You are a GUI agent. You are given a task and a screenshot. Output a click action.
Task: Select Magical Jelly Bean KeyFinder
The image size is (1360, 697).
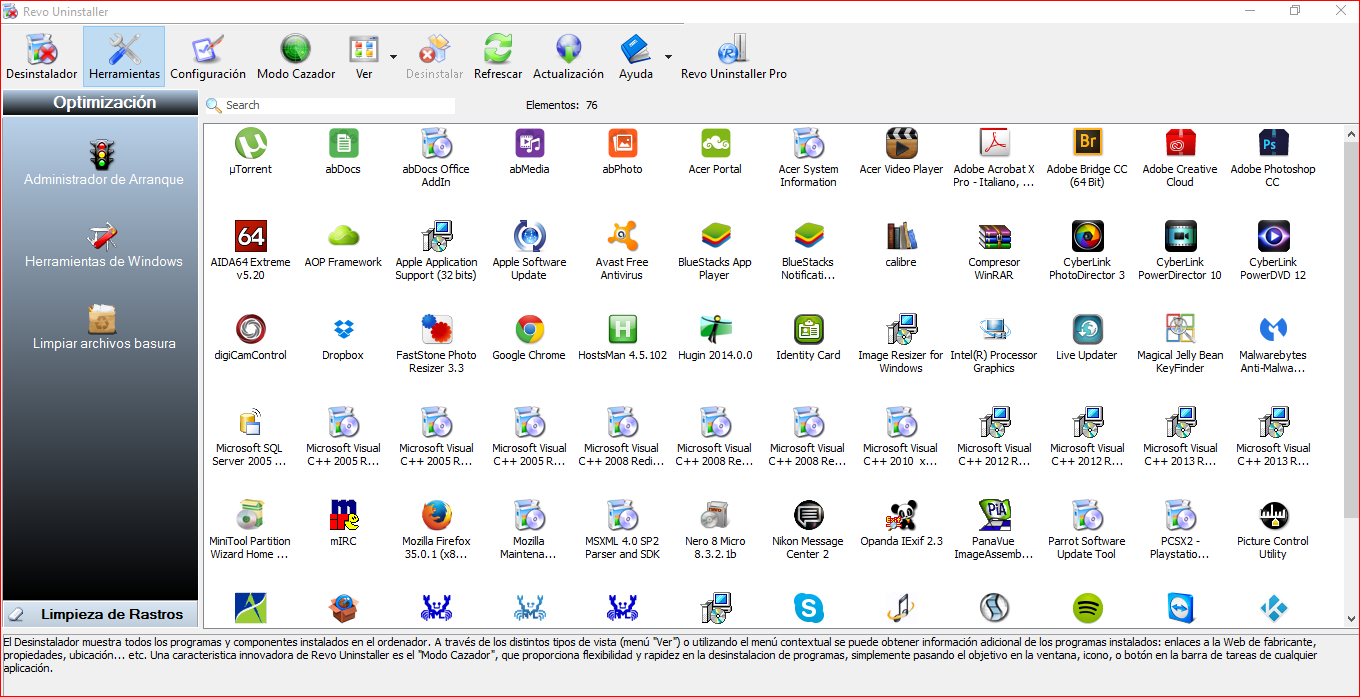(x=1180, y=344)
